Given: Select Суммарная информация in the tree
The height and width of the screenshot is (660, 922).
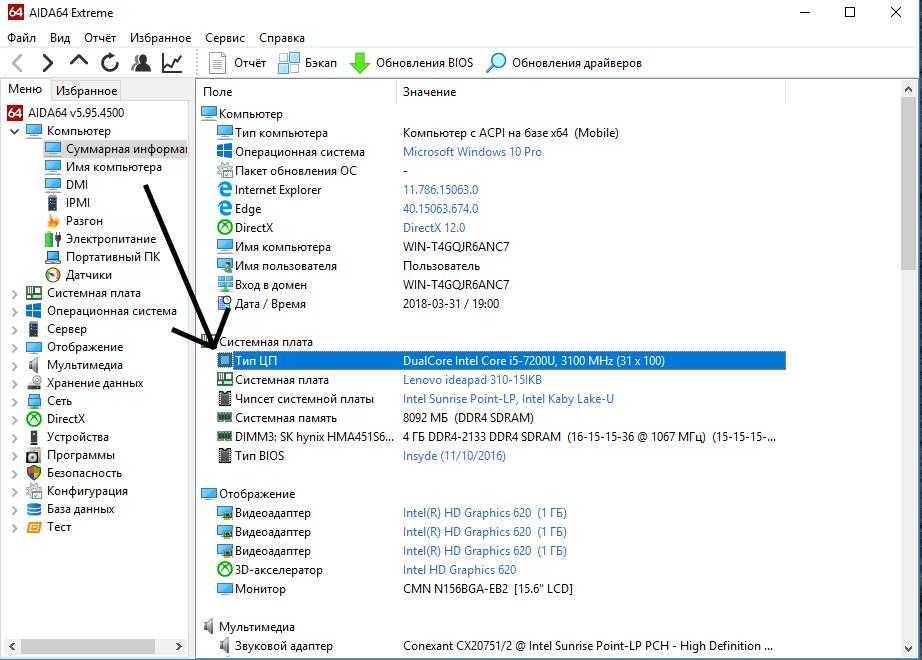Looking at the screenshot, I should coord(116,148).
